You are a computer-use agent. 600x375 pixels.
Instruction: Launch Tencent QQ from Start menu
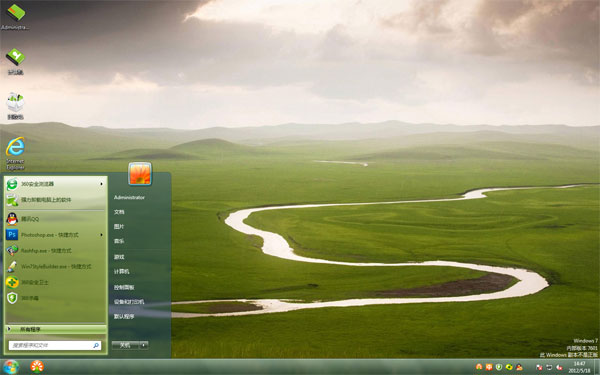click(x=55, y=219)
